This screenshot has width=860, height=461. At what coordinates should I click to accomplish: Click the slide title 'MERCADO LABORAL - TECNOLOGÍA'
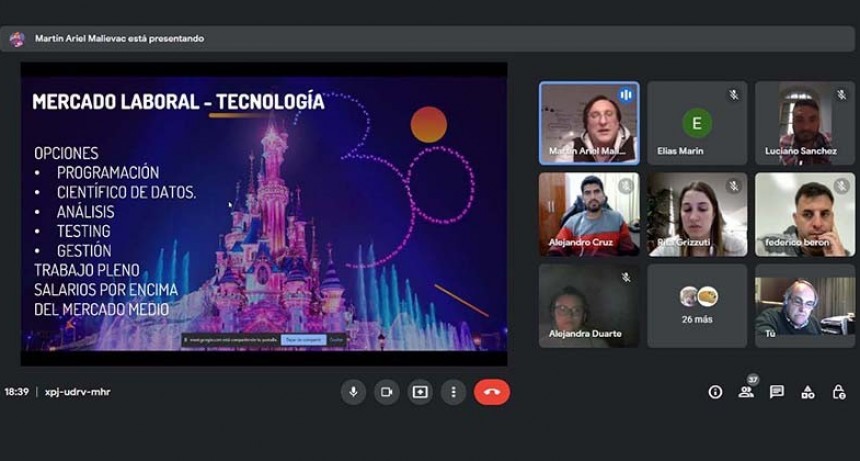(178, 102)
